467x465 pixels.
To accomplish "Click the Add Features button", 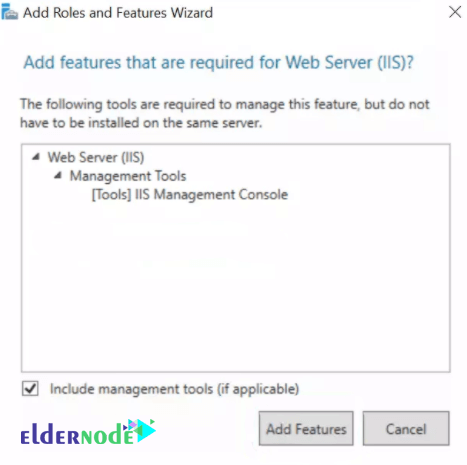I will click(x=306, y=429).
